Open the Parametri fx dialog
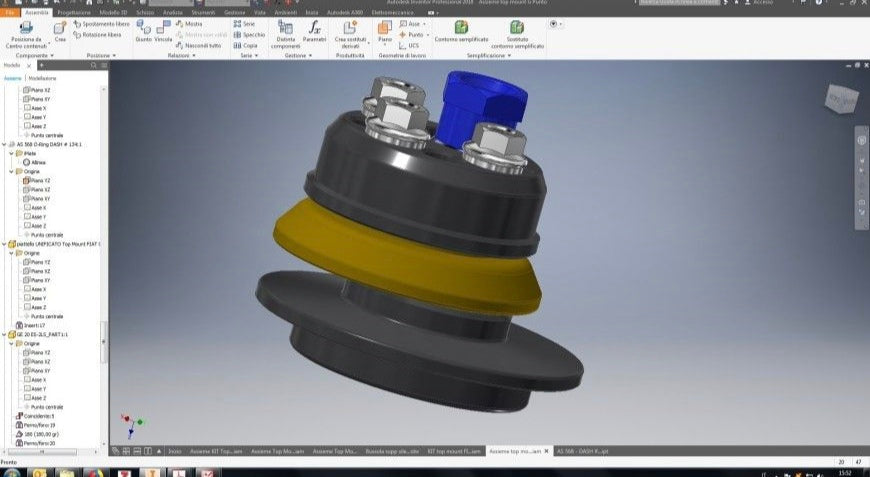Screen dimensions: 870x477 [315, 31]
